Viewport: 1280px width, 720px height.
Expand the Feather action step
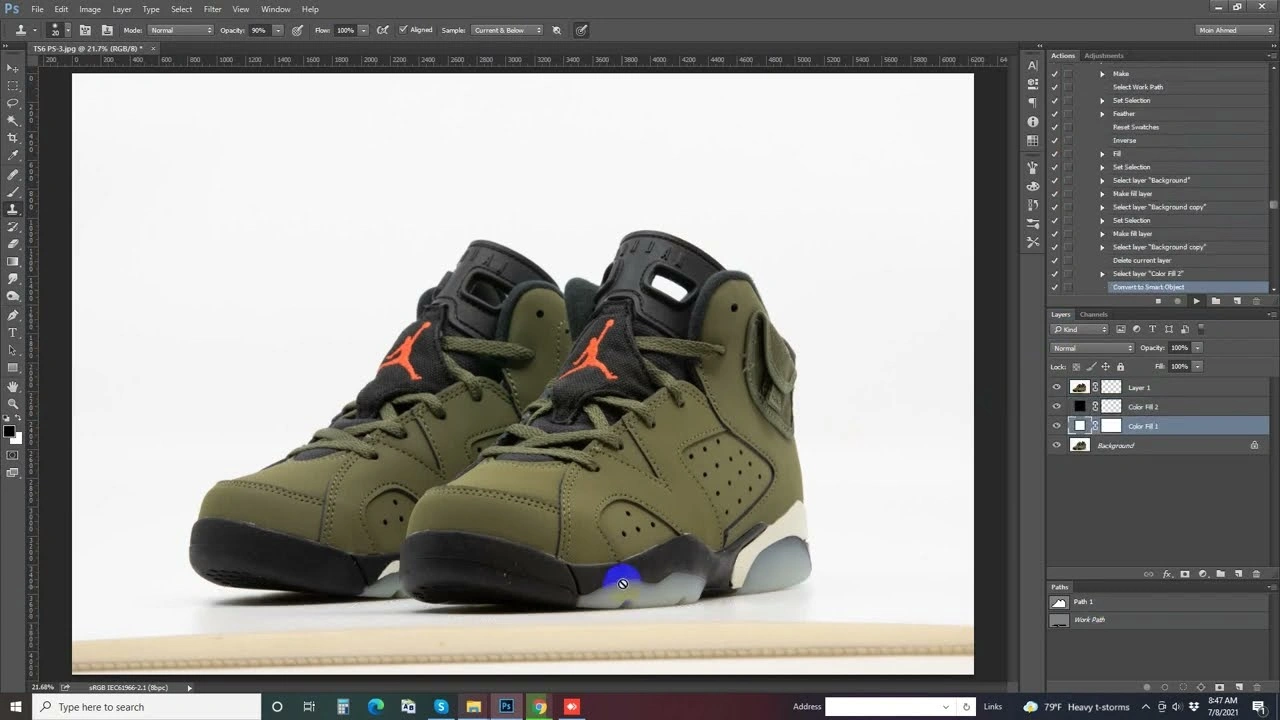tap(1102, 114)
